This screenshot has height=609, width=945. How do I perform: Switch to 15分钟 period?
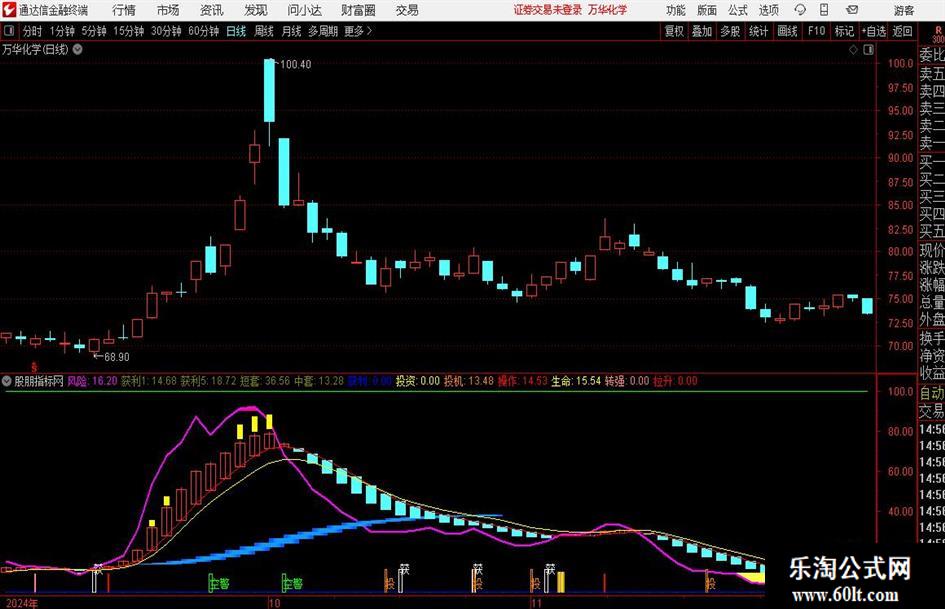coord(129,31)
